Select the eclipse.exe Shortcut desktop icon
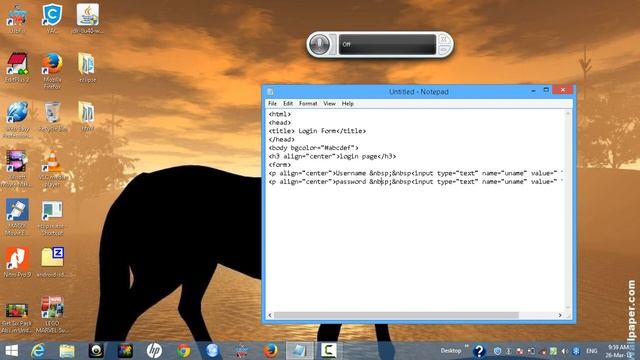 coord(52,218)
